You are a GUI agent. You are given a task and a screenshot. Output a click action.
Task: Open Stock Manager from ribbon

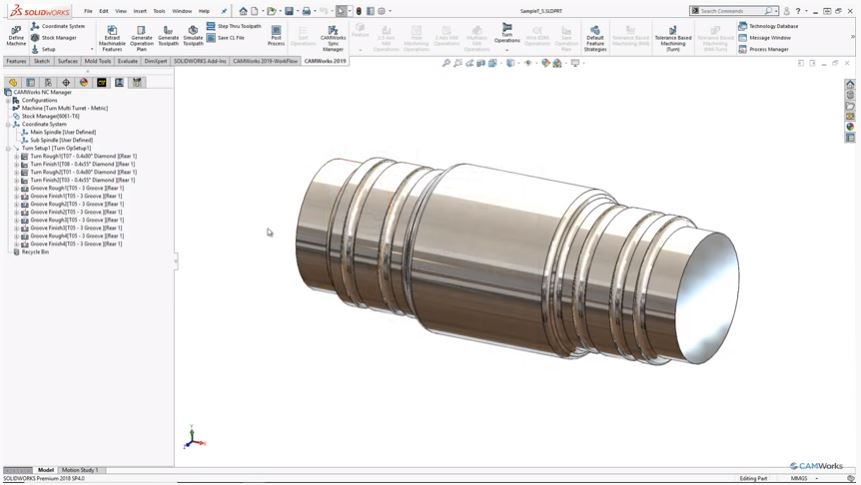coord(53,38)
